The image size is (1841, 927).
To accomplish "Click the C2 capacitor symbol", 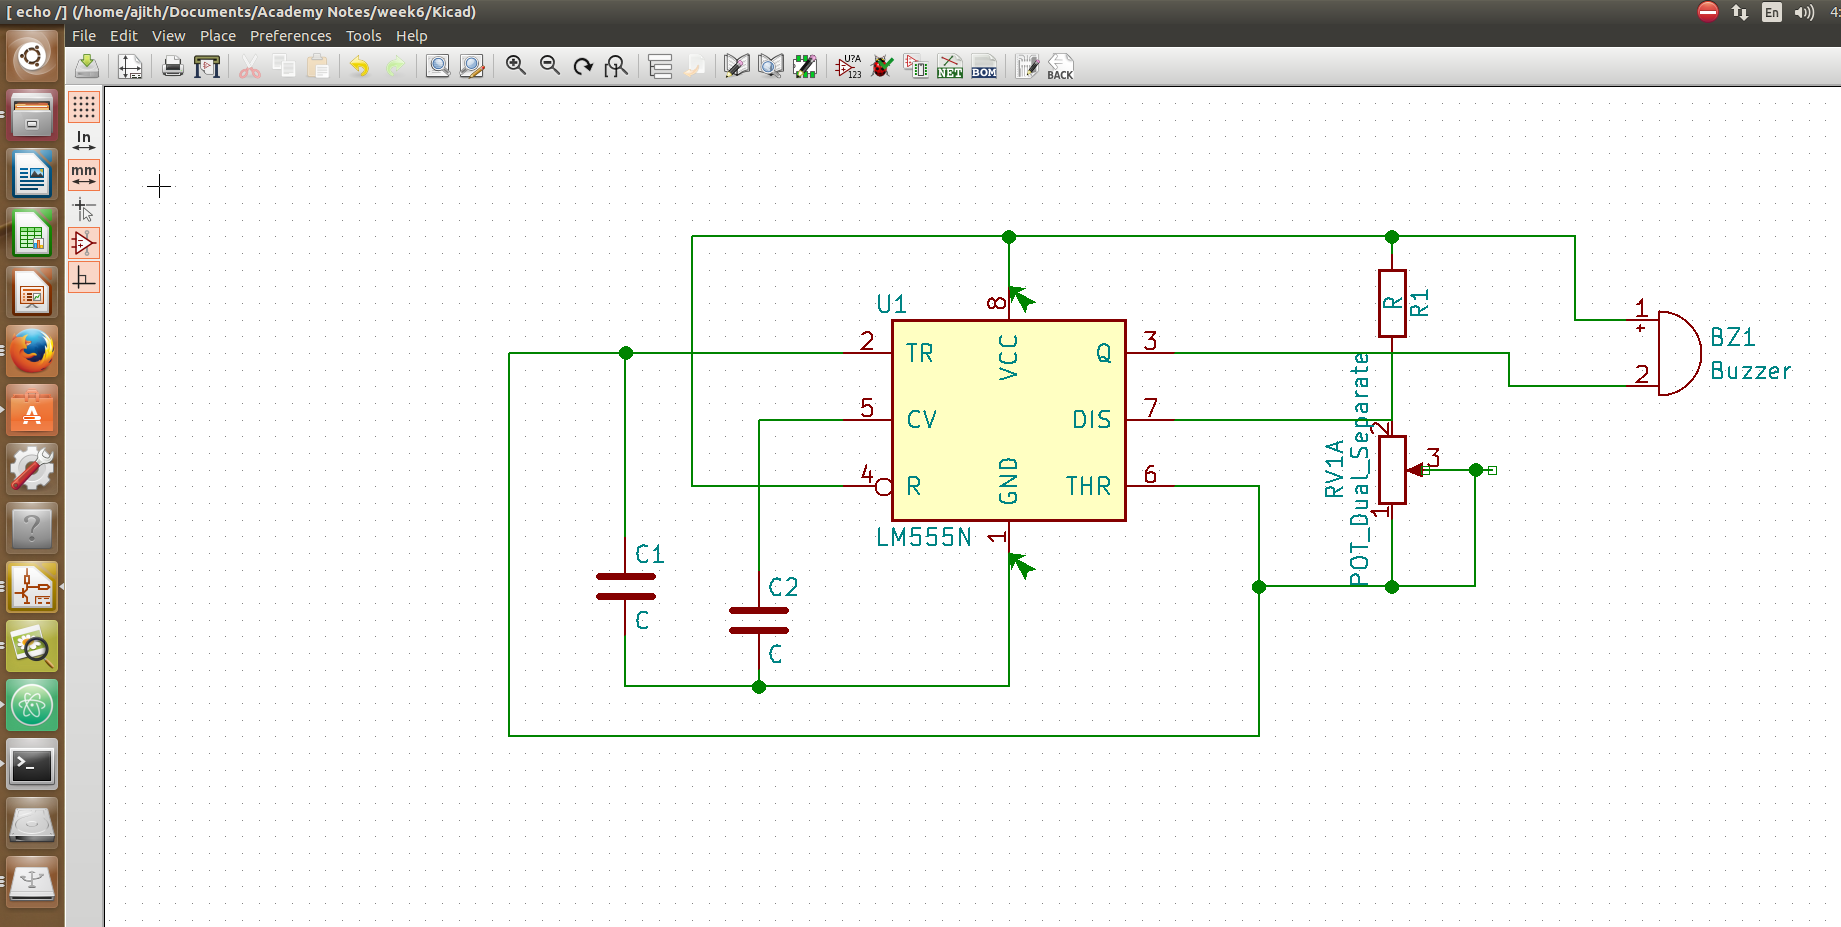I will click(759, 620).
